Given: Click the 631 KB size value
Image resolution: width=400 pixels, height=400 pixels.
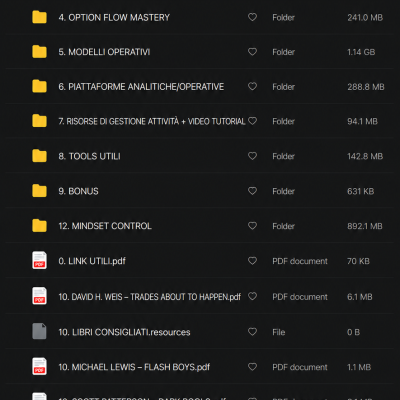Looking at the screenshot, I should click(360, 191).
